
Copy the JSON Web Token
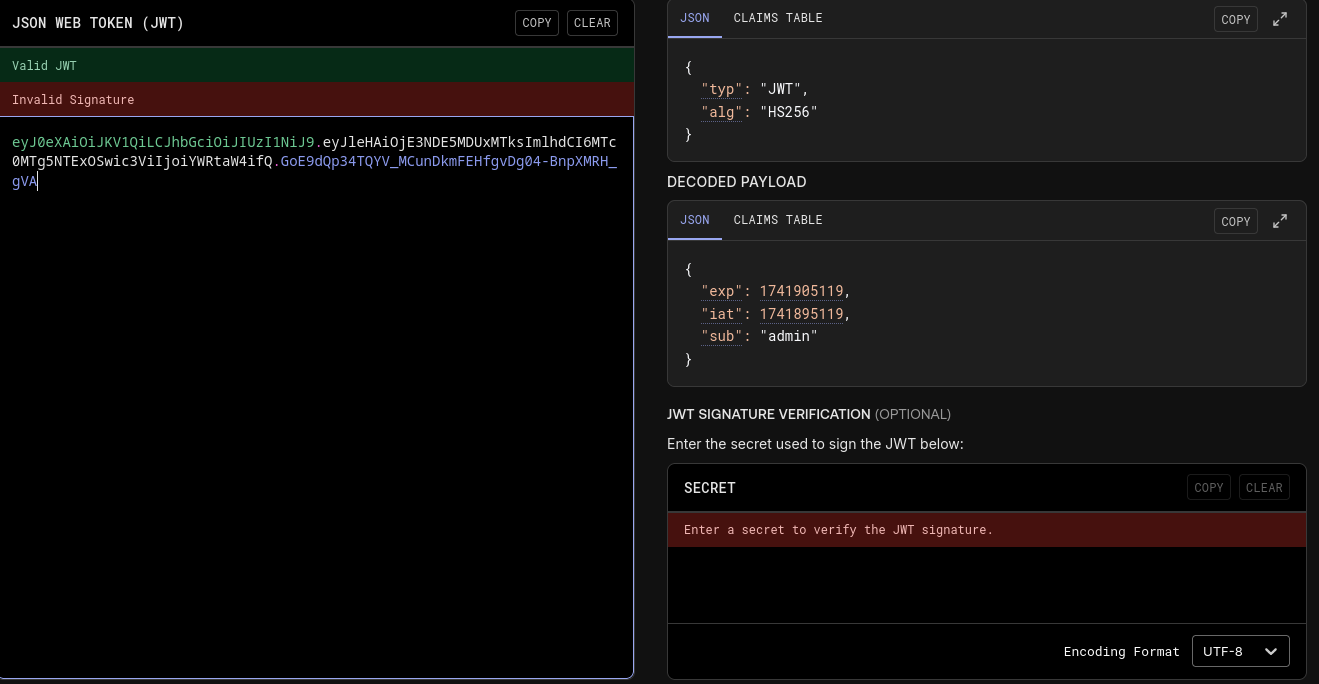536,23
